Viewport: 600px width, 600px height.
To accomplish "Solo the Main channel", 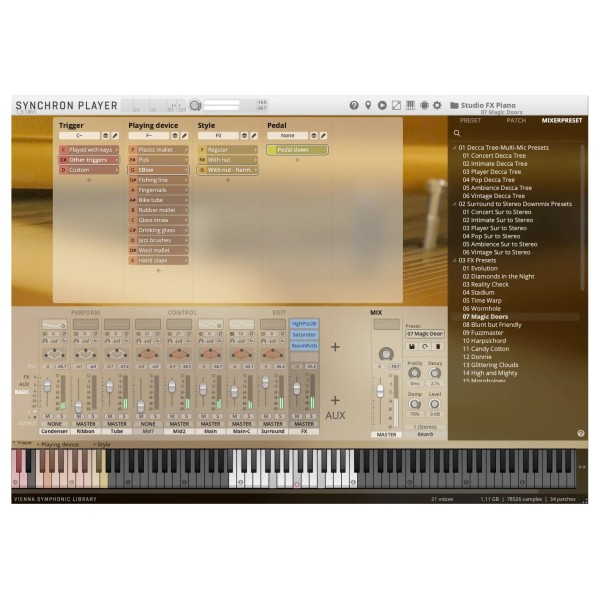I will tap(217, 416).
